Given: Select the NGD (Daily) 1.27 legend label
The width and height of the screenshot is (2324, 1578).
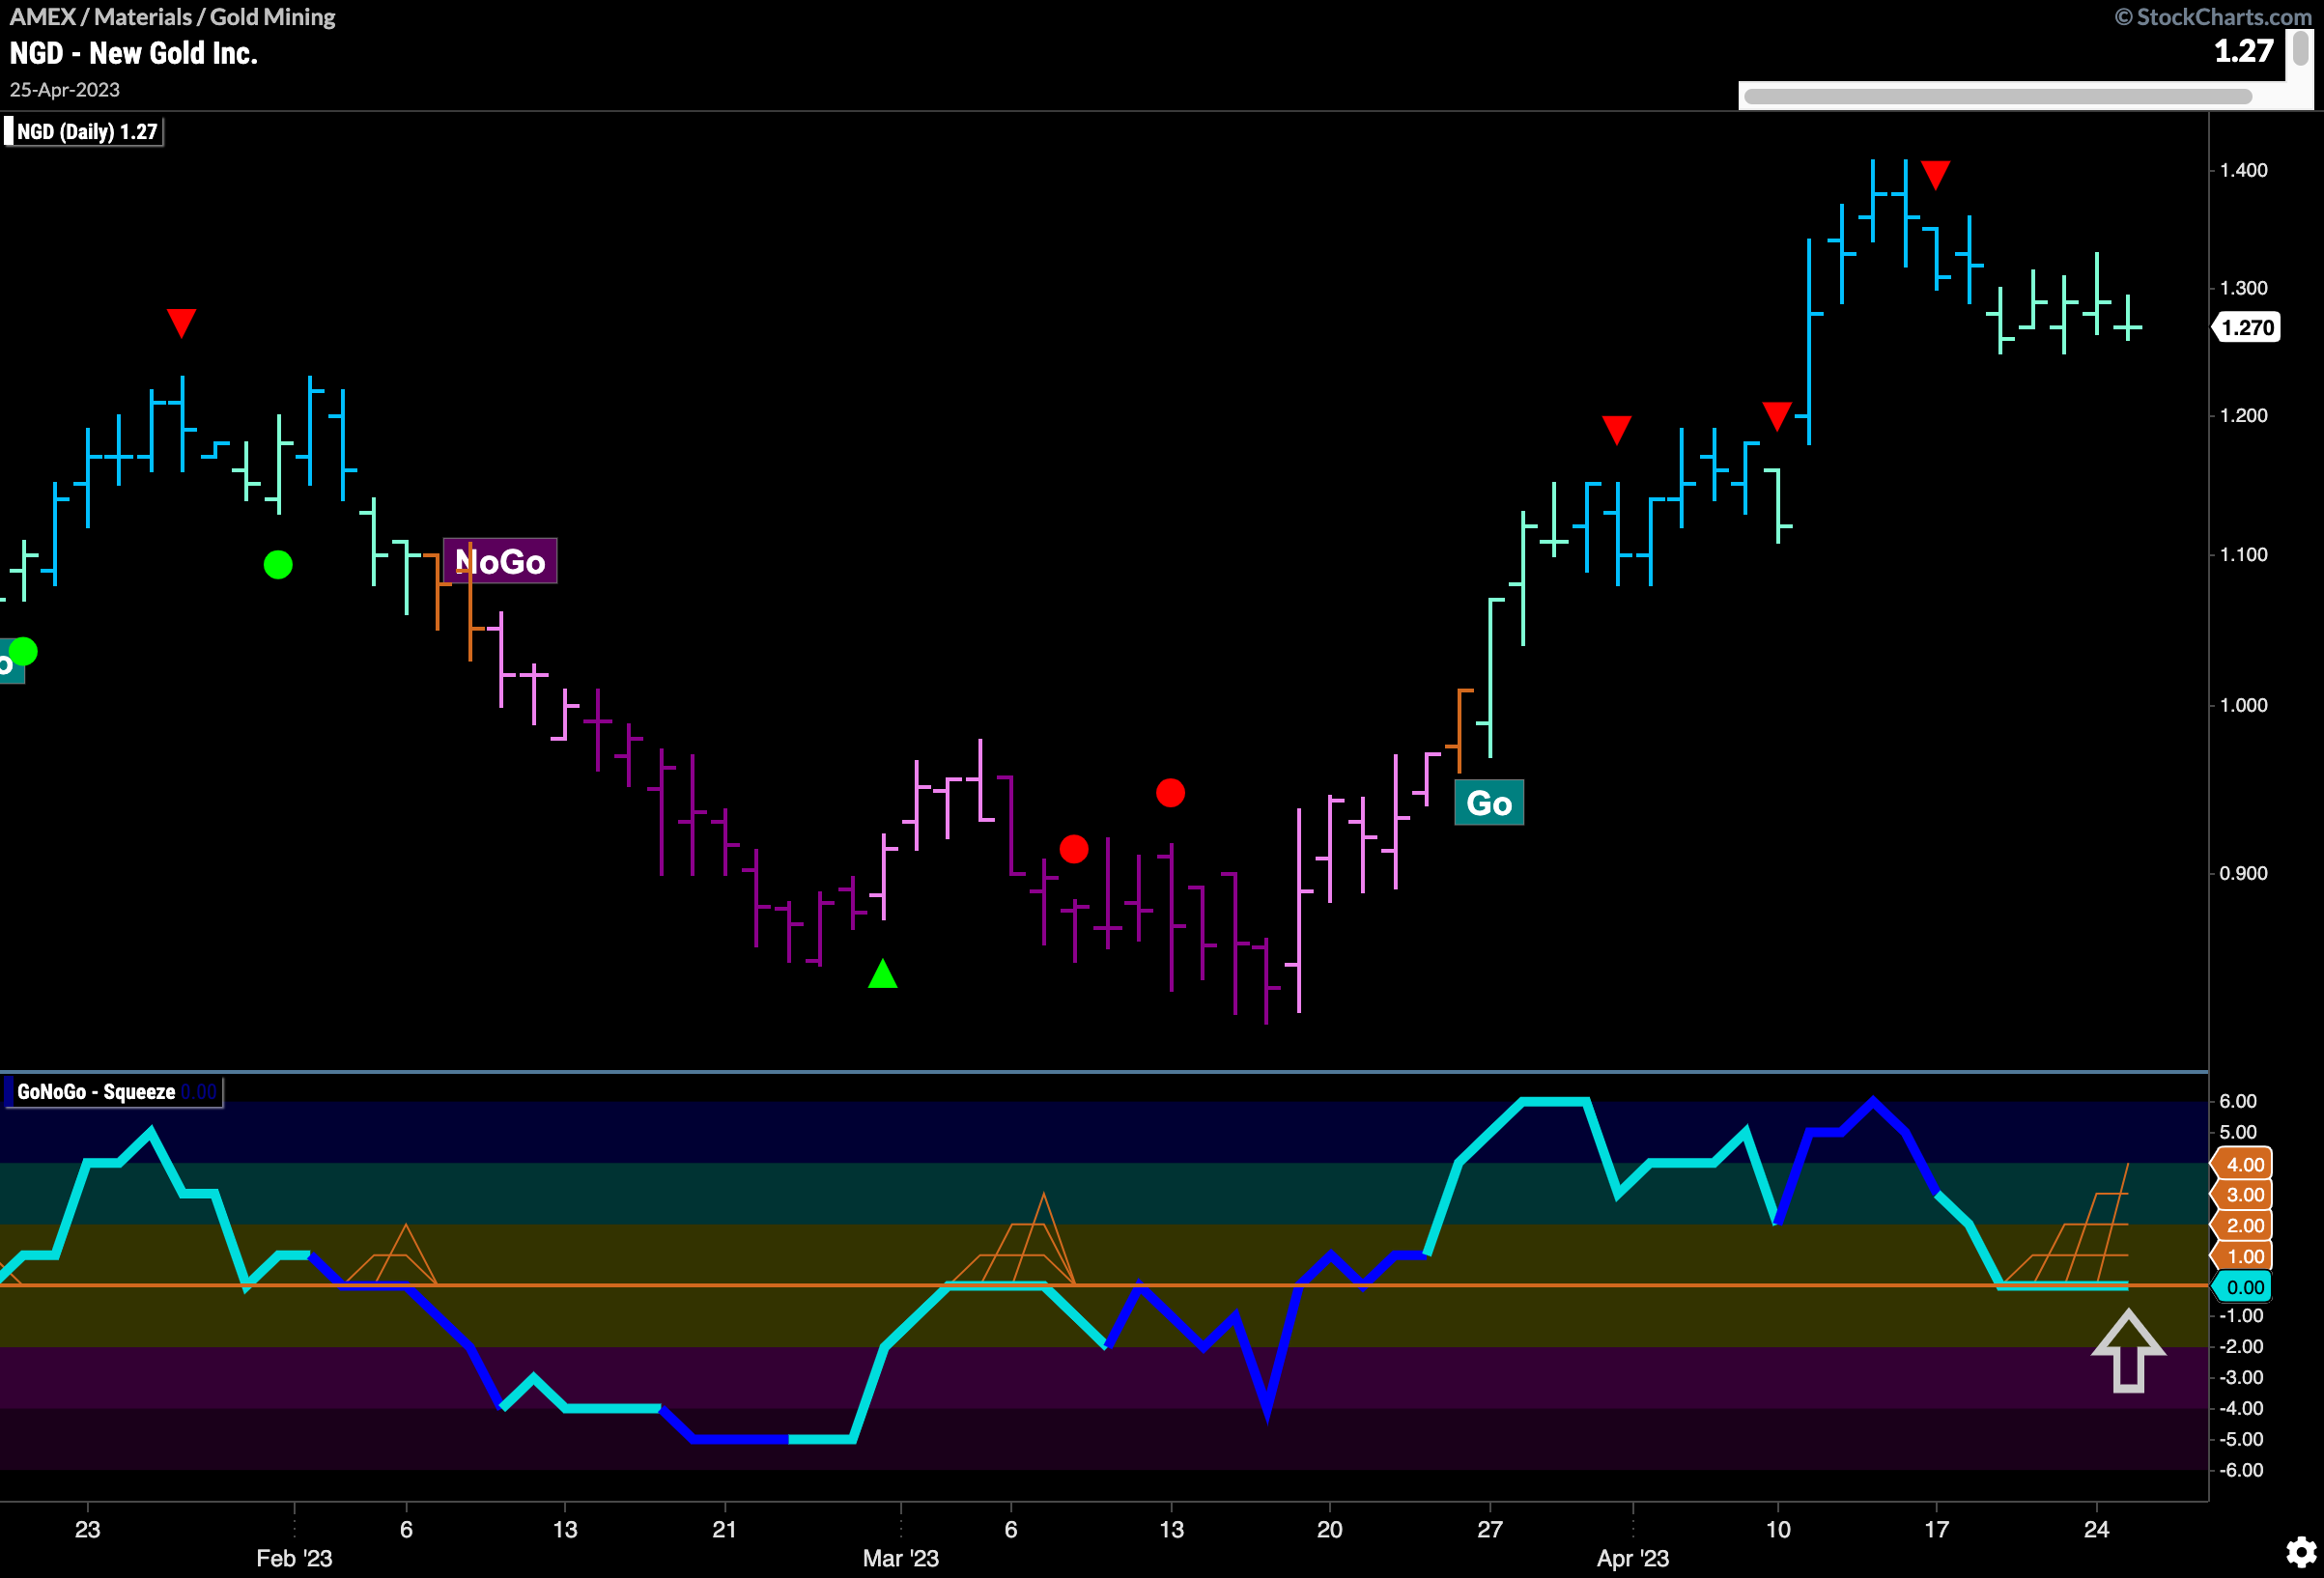Looking at the screenshot, I should pos(84,132).
